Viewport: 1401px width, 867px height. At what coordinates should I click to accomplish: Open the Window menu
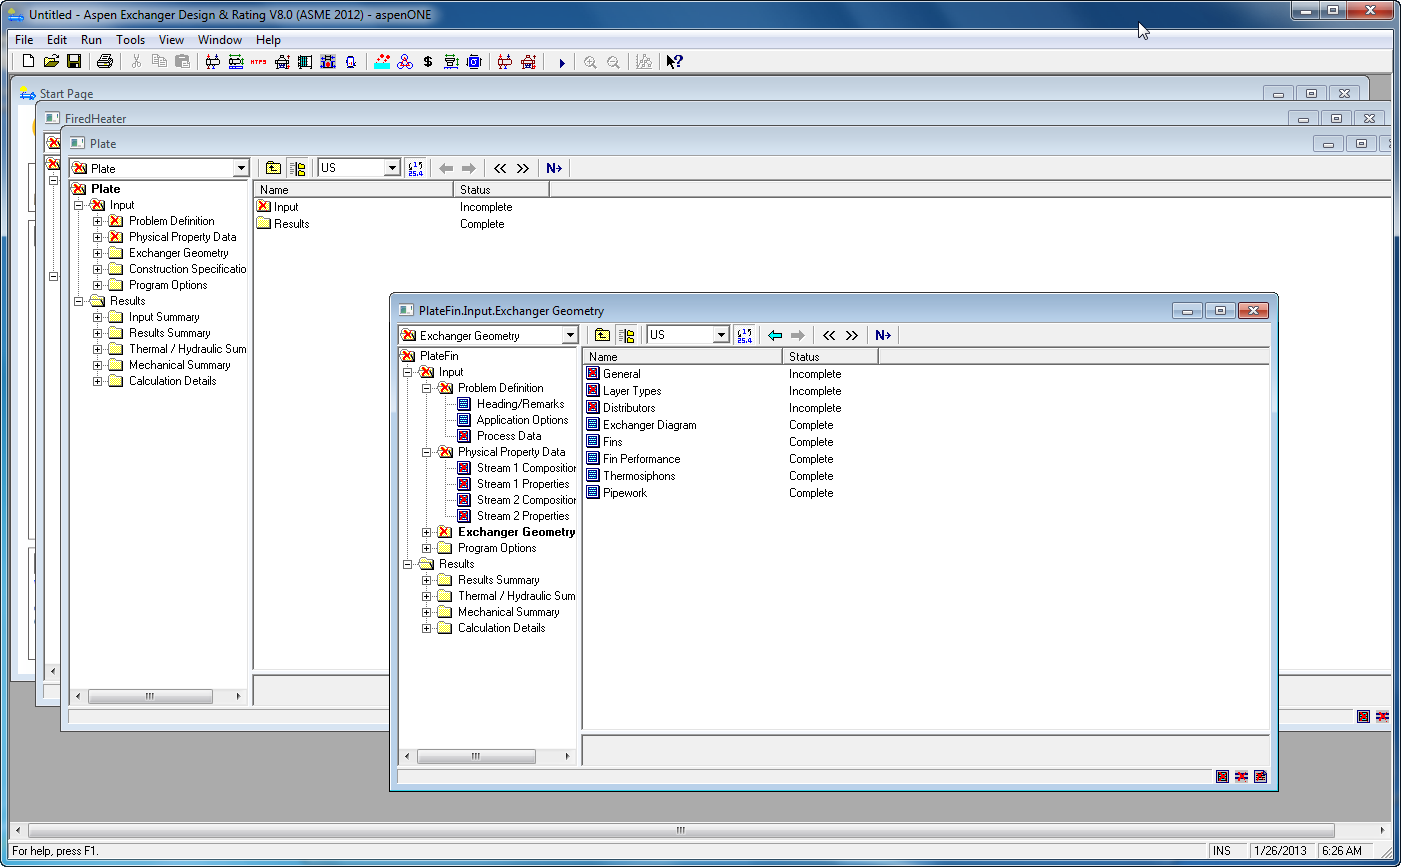click(x=219, y=40)
